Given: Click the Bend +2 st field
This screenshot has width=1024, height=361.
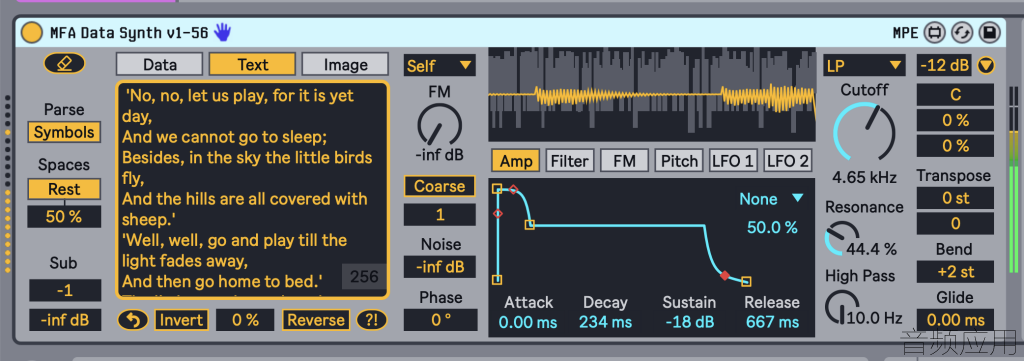Looking at the screenshot, I should [955, 272].
